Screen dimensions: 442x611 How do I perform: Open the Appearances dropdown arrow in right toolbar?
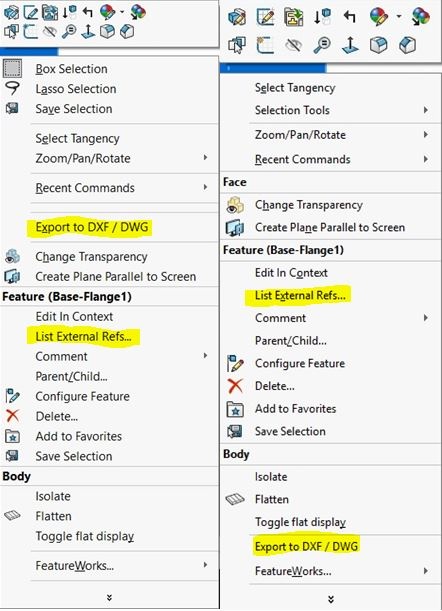pyautogui.click(x=398, y=17)
